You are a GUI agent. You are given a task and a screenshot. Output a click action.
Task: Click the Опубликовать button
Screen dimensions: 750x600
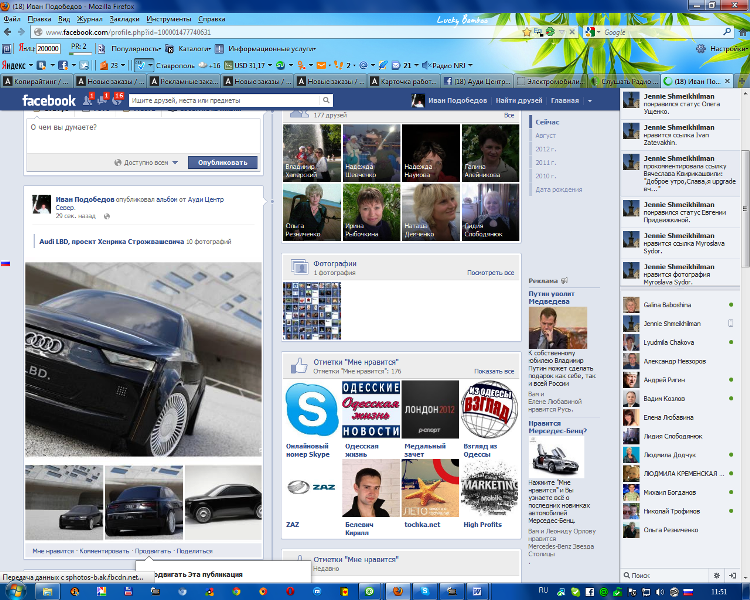coord(223,163)
